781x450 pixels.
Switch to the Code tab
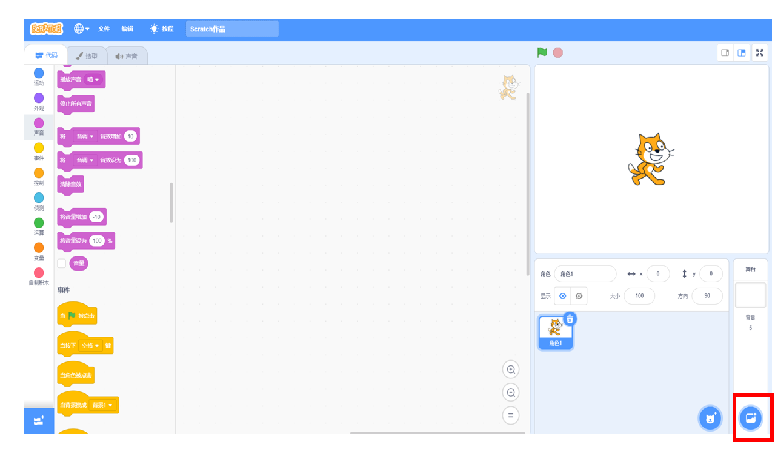point(46,55)
